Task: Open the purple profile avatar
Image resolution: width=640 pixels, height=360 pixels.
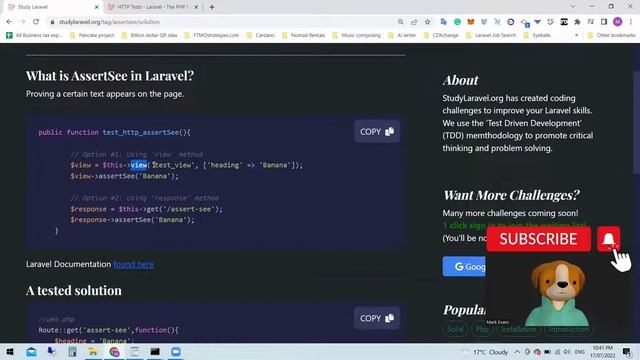Action: tap(618, 22)
